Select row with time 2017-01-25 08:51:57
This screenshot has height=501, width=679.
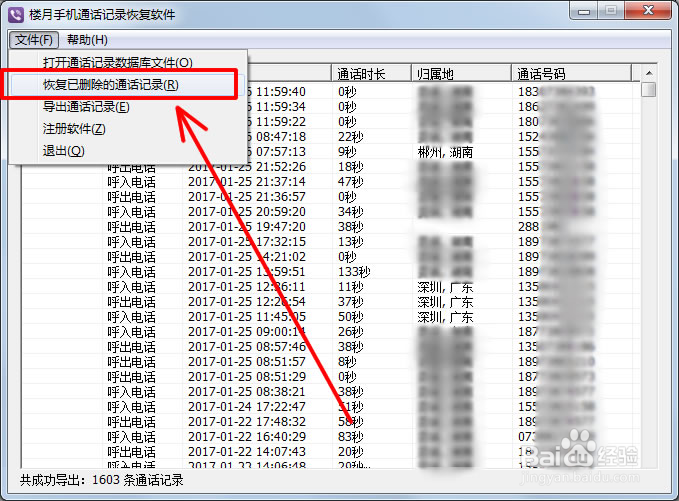pos(331,362)
